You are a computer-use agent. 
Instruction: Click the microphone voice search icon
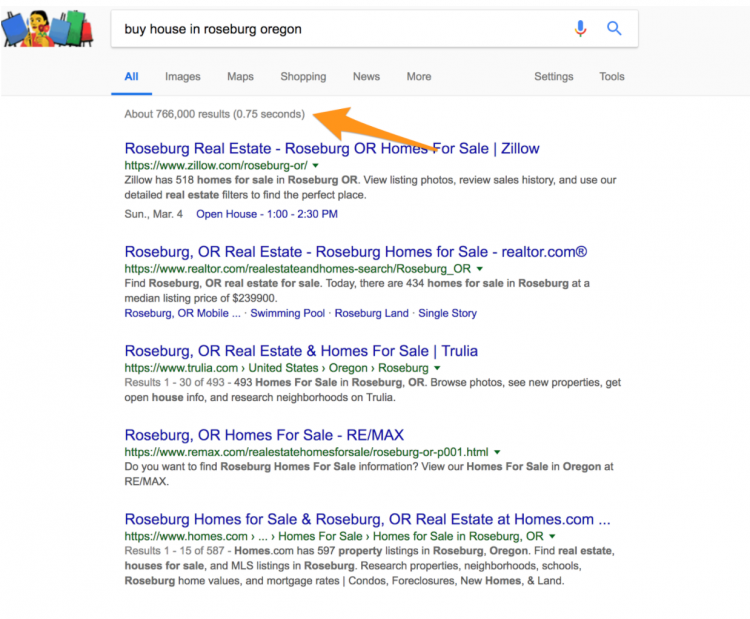(x=580, y=29)
